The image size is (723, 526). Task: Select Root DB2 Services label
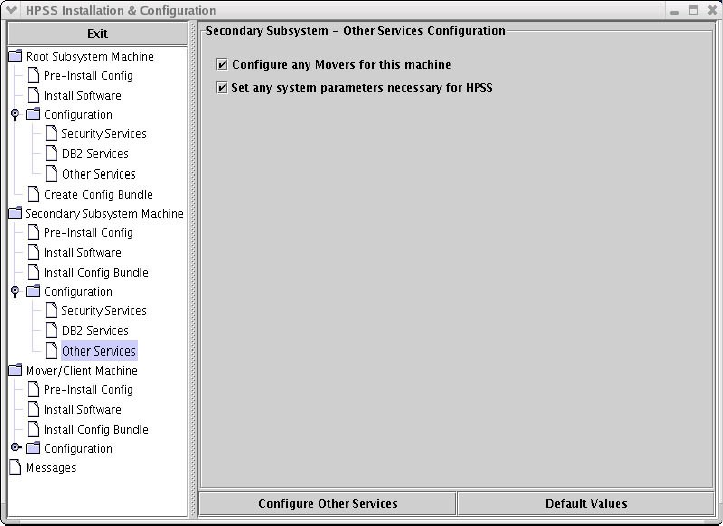95,154
